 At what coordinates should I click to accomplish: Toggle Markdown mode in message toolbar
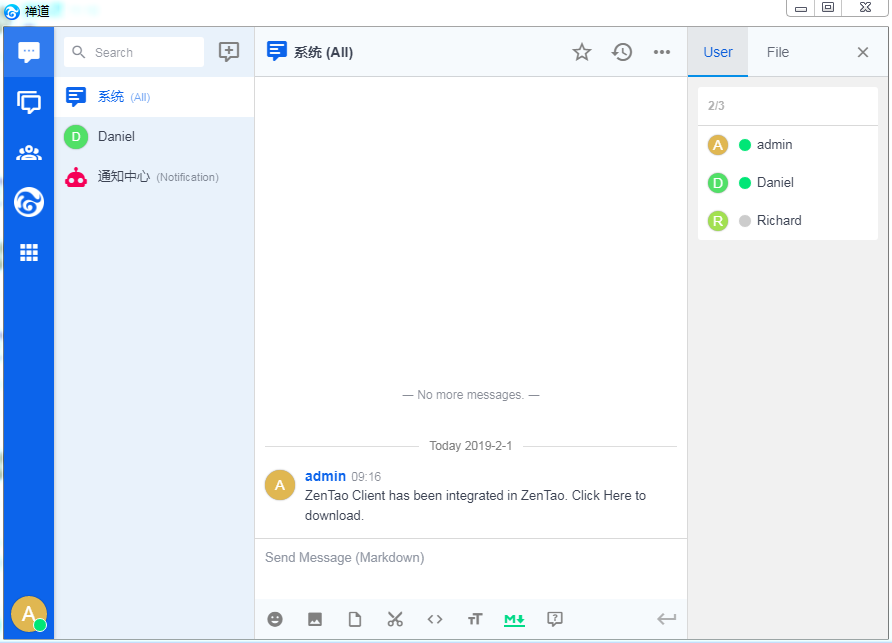click(515, 619)
